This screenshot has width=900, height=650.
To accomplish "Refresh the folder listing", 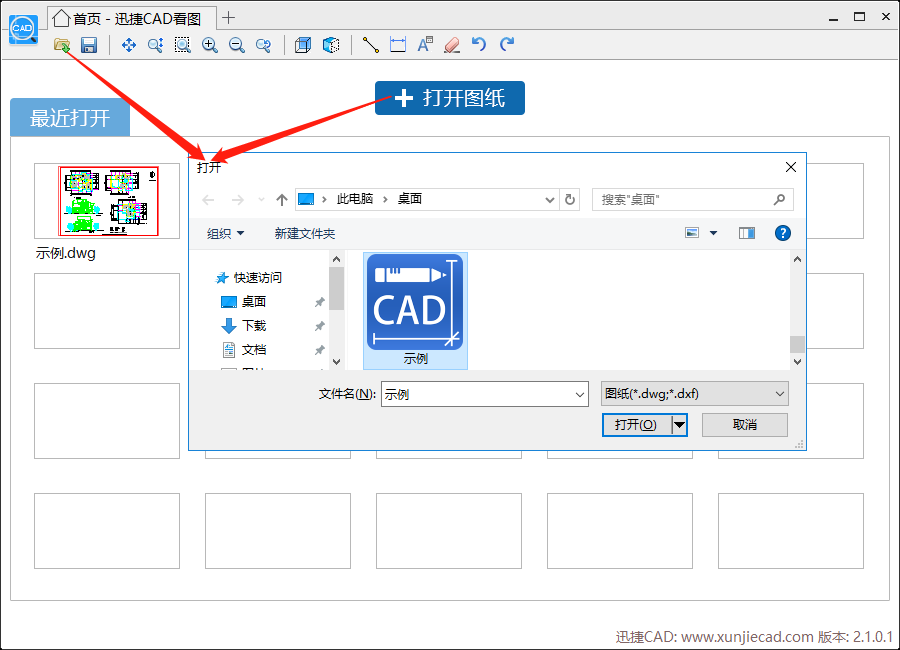I will (x=570, y=199).
